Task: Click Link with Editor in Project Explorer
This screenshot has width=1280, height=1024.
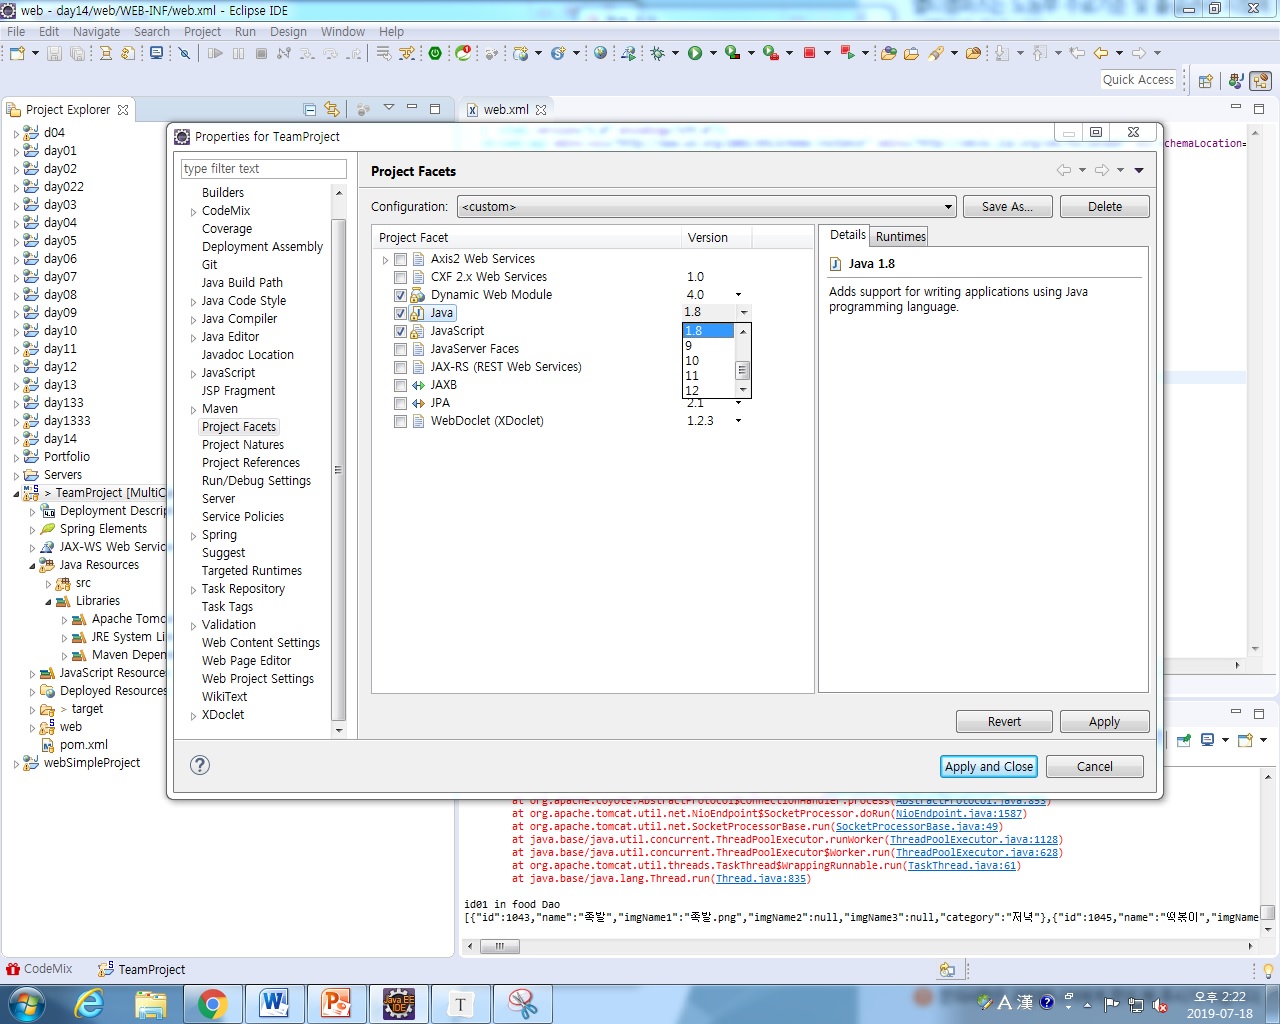Action: [x=332, y=109]
